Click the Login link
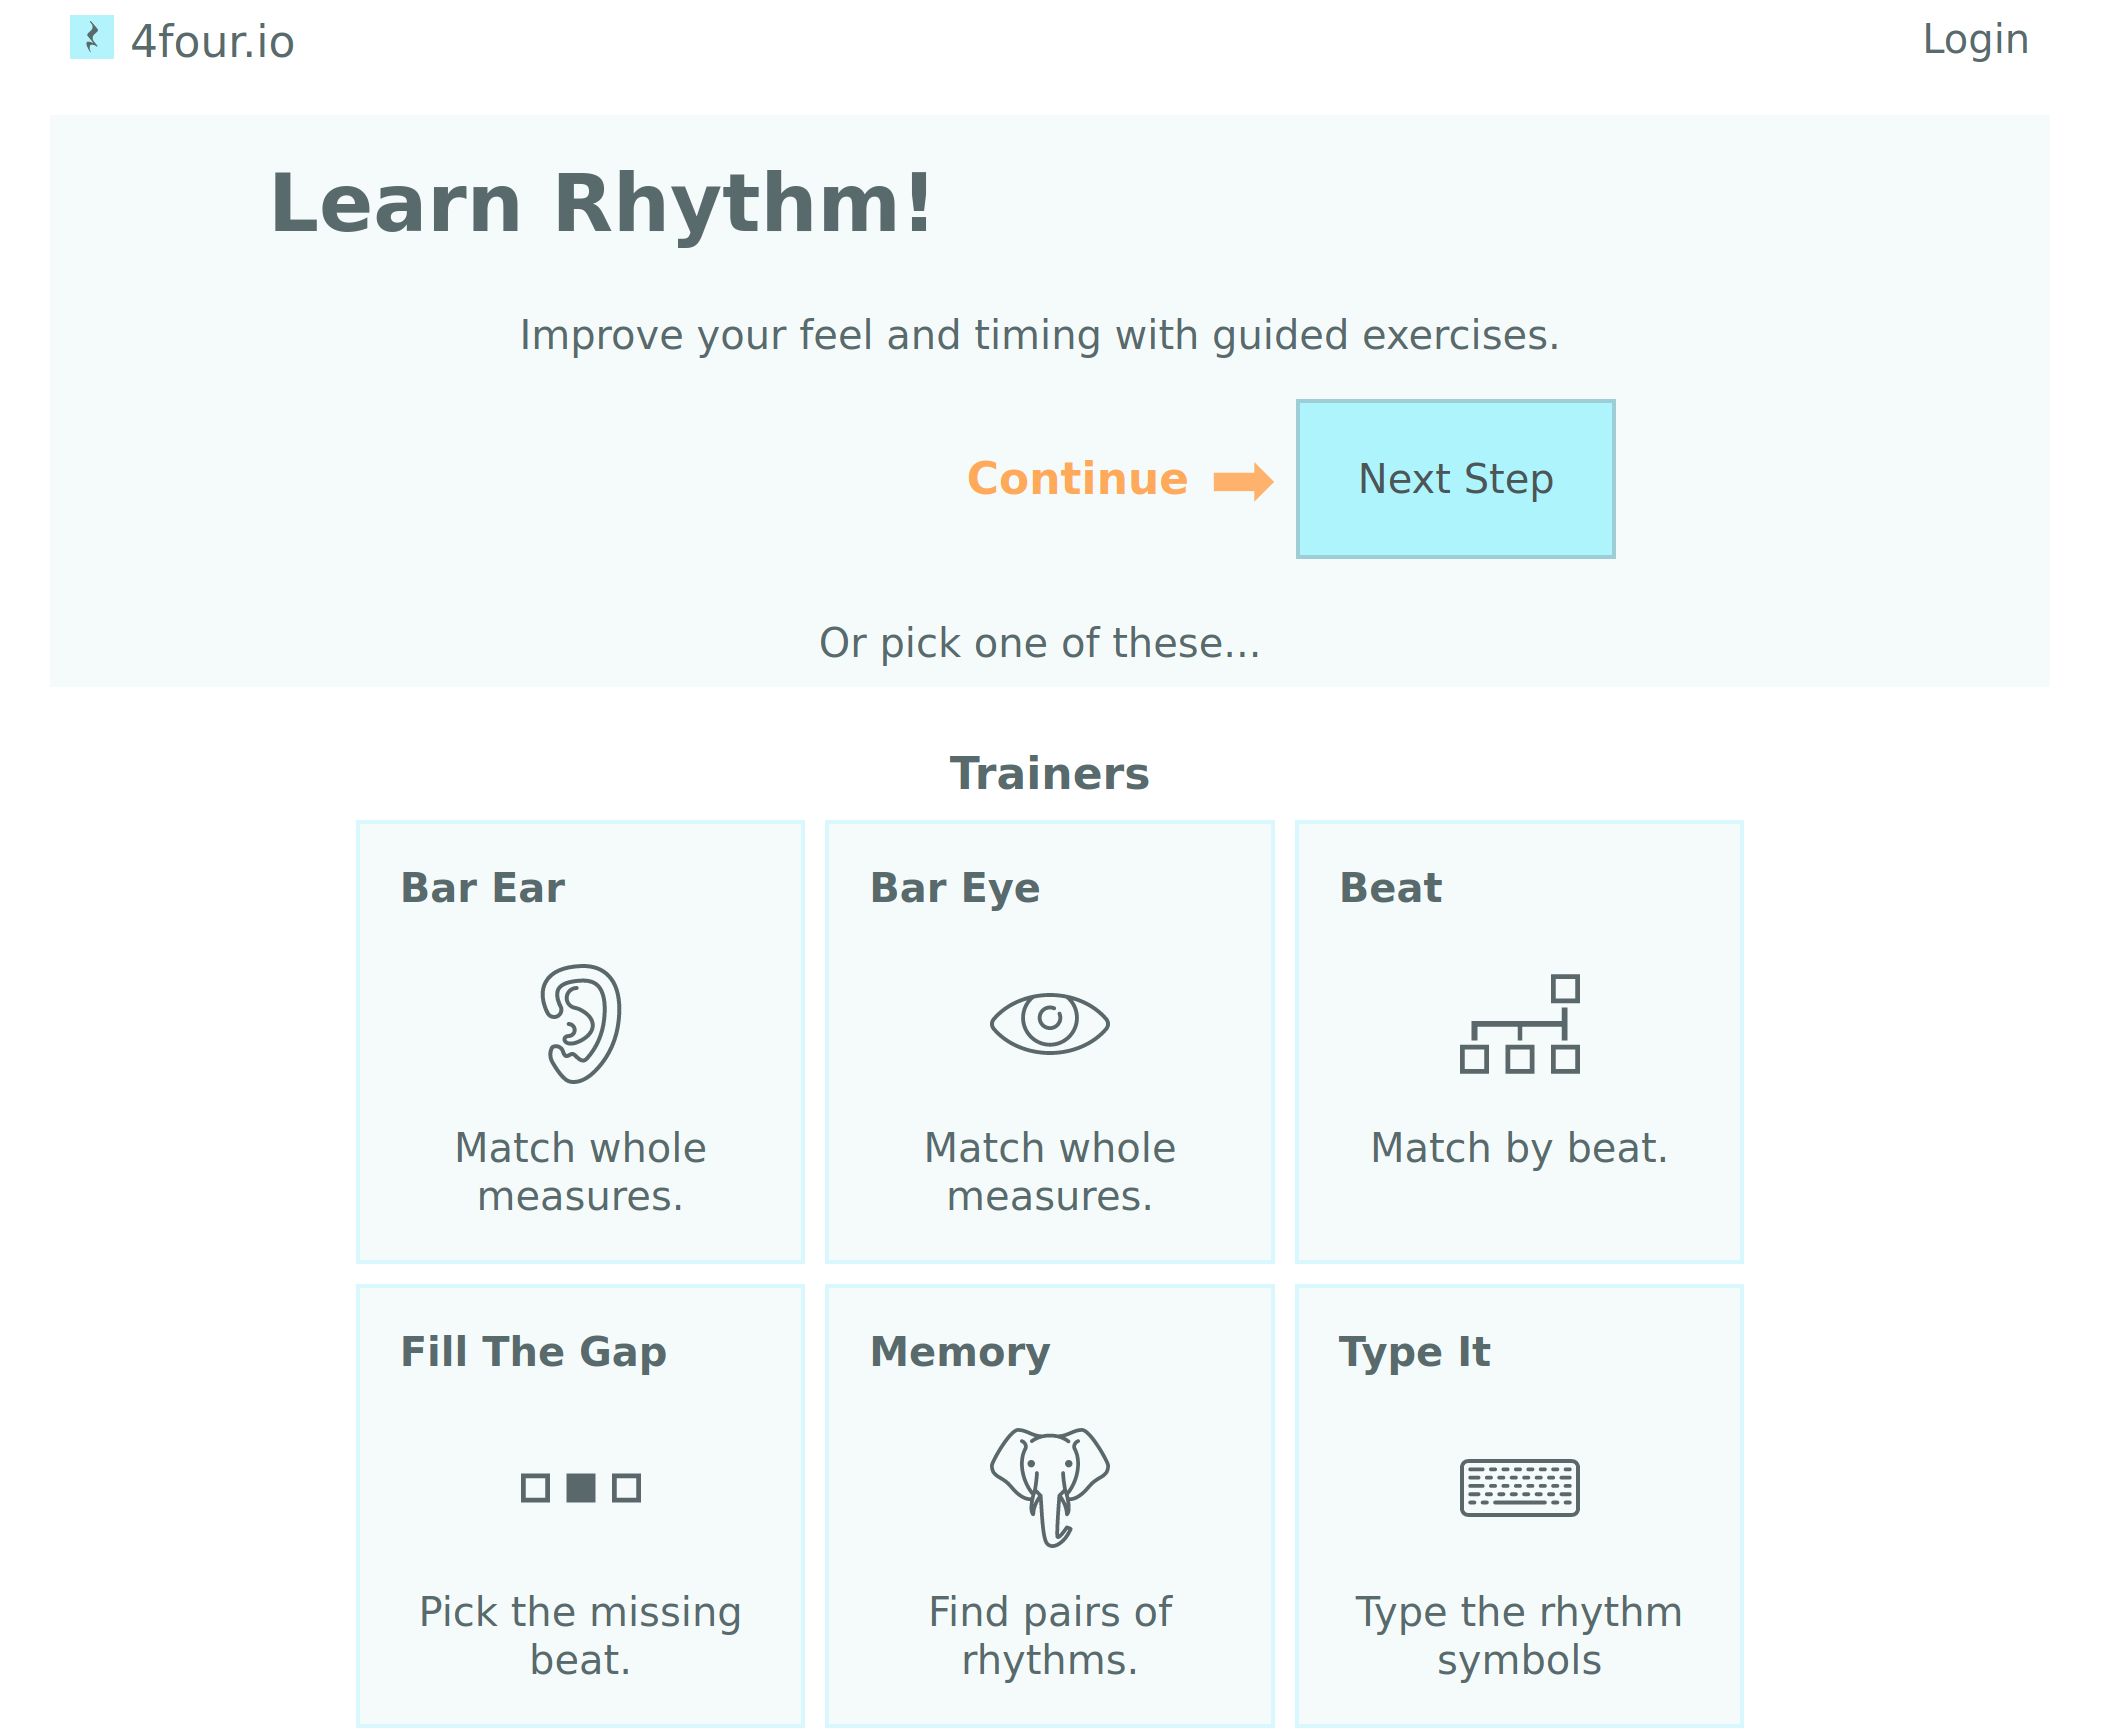2124x1736 pixels. 1974,39
